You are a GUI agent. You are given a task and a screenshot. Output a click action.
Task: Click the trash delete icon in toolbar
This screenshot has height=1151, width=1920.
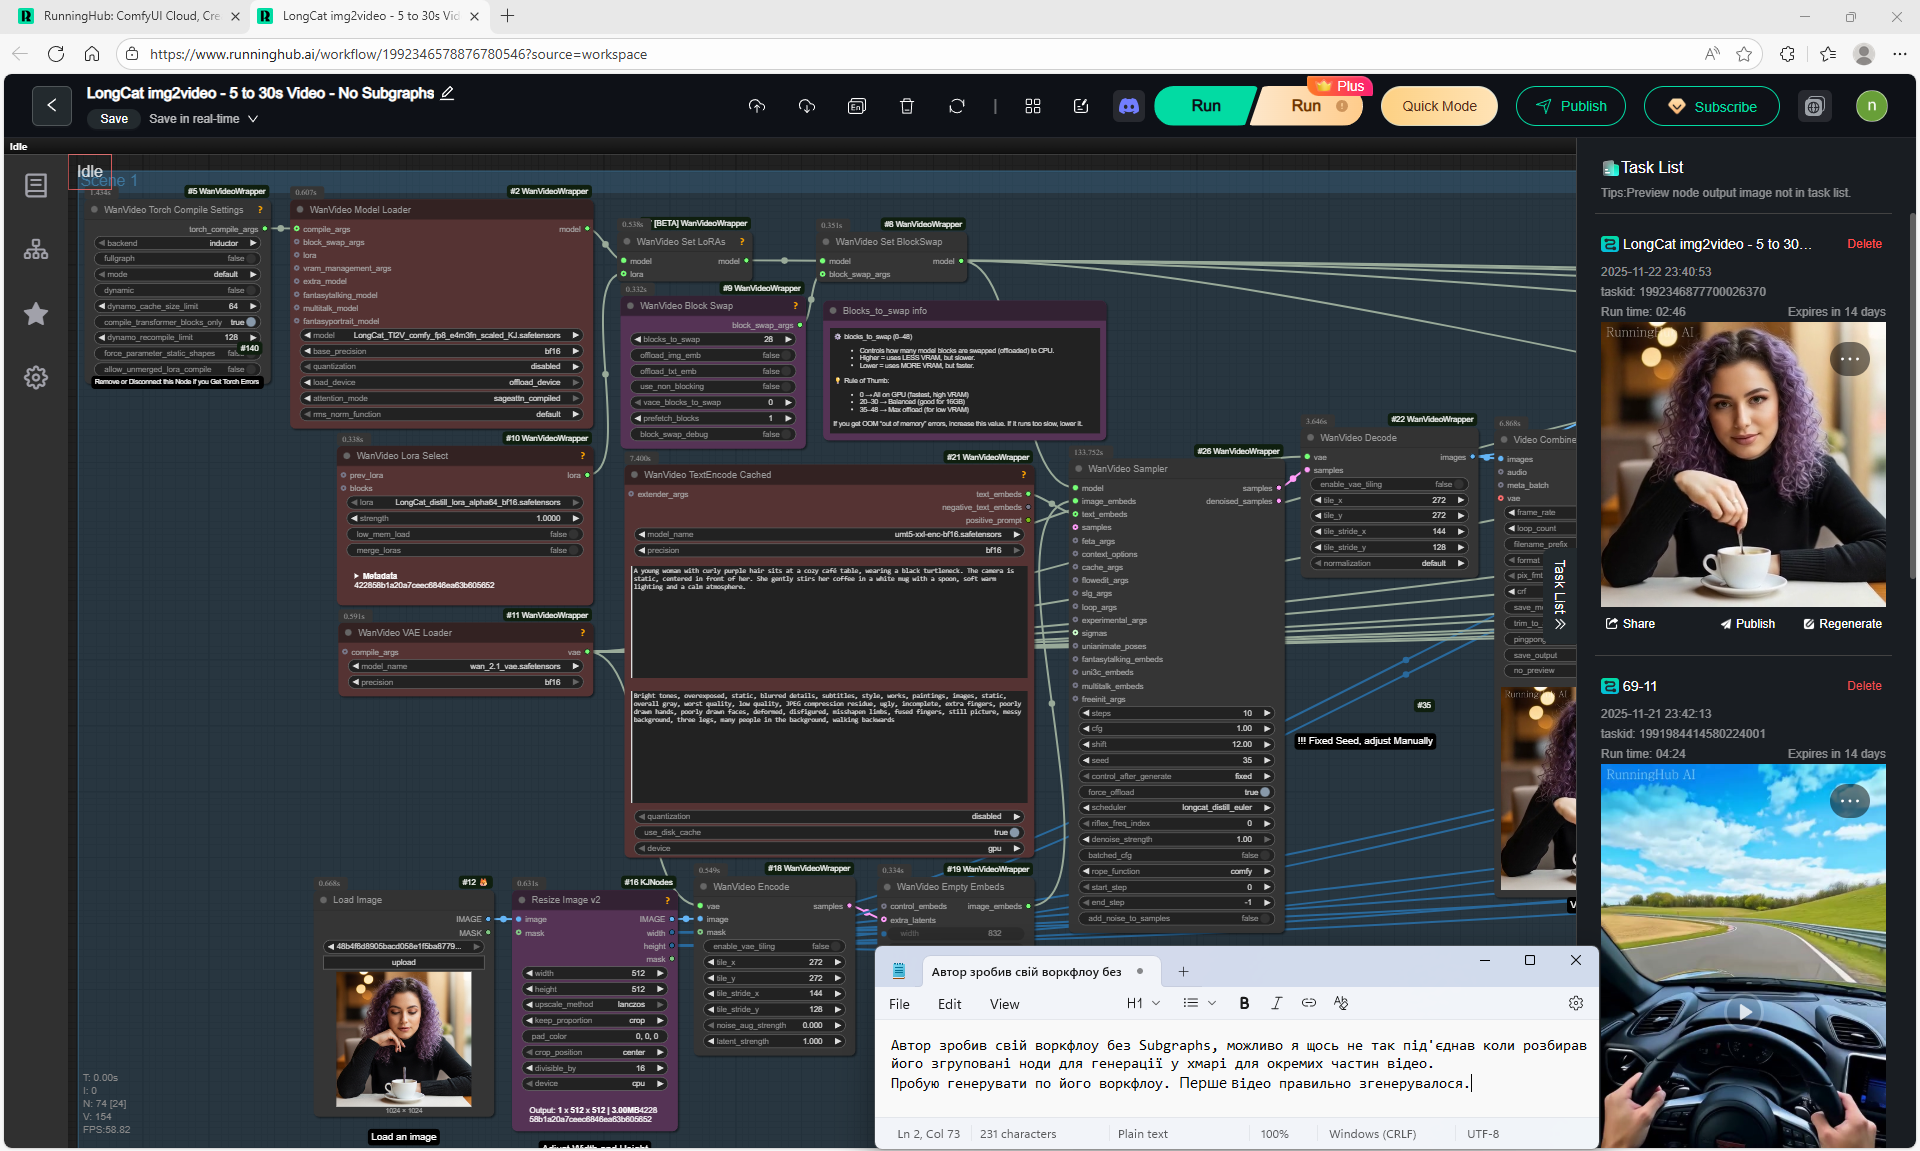[x=907, y=106]
